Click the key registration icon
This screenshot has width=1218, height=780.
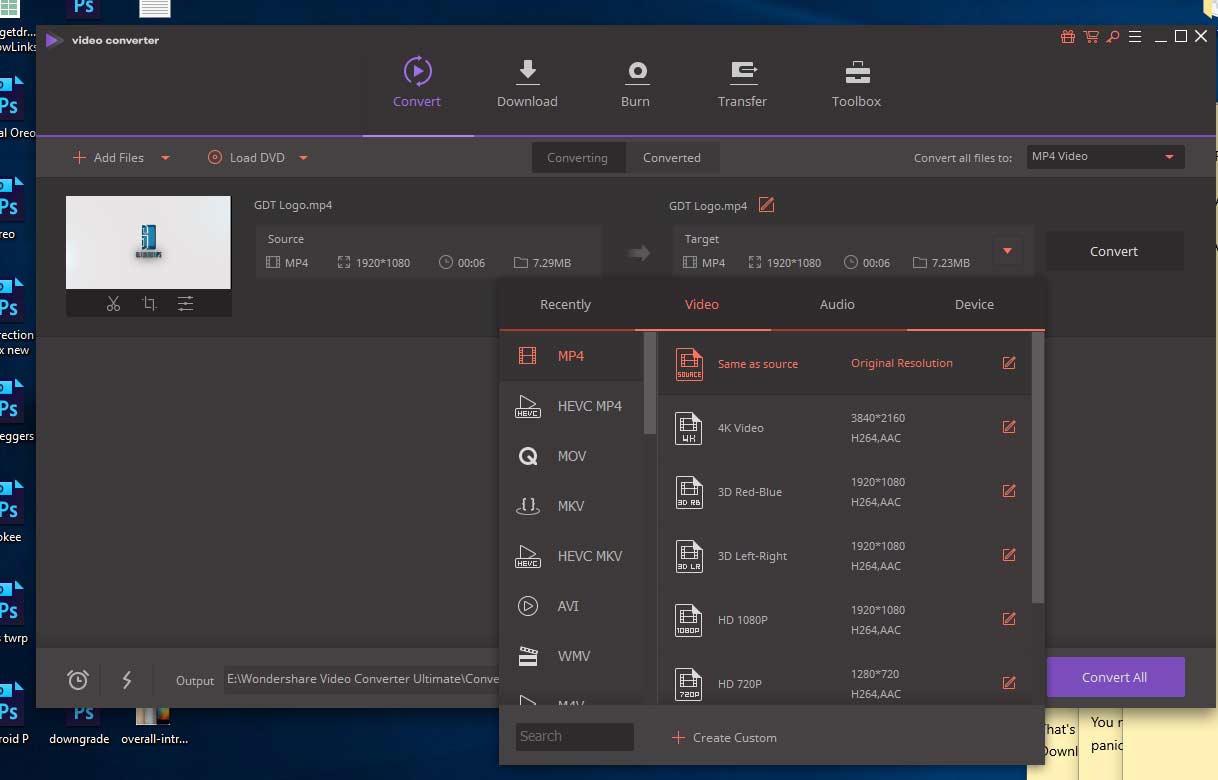click(x=1112, y=37)
